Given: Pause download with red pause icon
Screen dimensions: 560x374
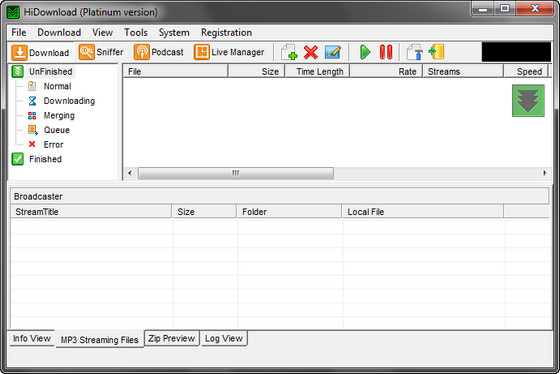Looking at the screenshot, I should click(386, 52).
